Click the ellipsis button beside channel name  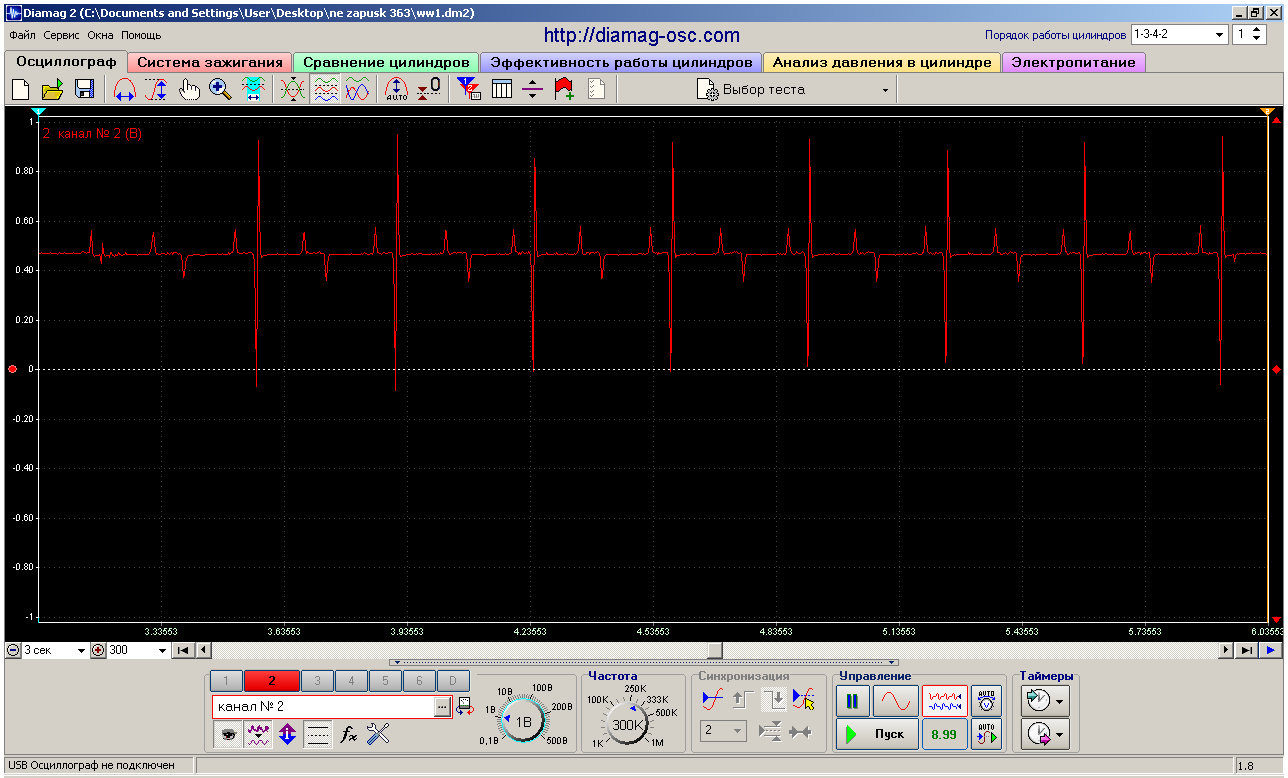[443, 707]
